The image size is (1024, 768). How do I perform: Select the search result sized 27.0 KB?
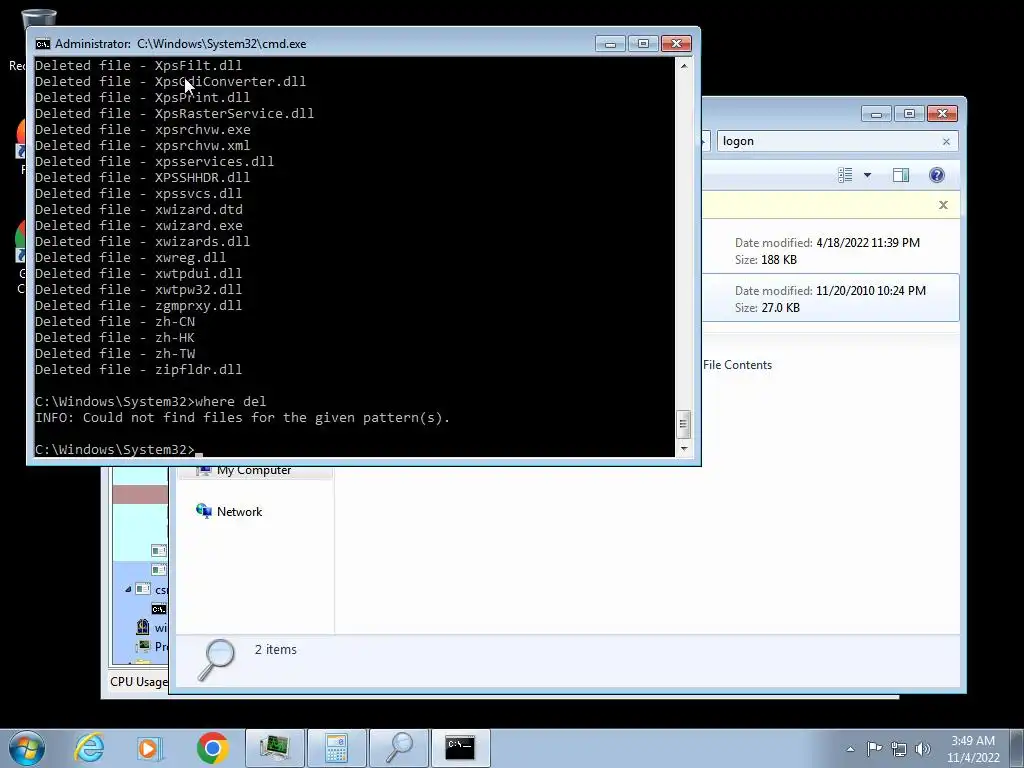(x=830, y=298)
